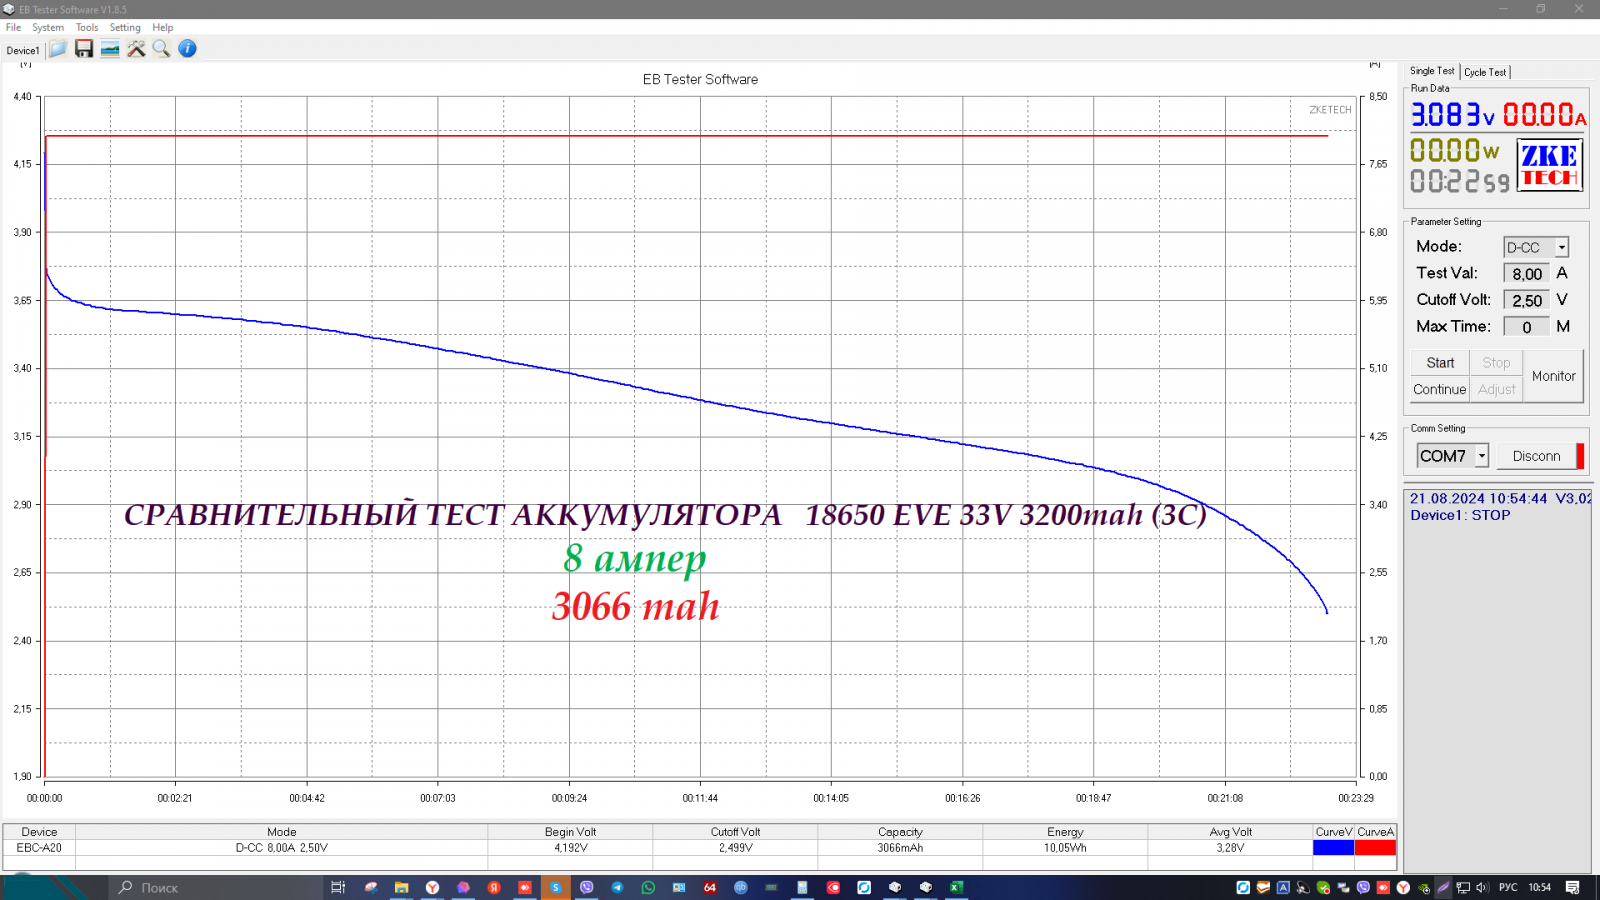Click the floppy disk save icon
1600x900 pixels.
point(84,49)
